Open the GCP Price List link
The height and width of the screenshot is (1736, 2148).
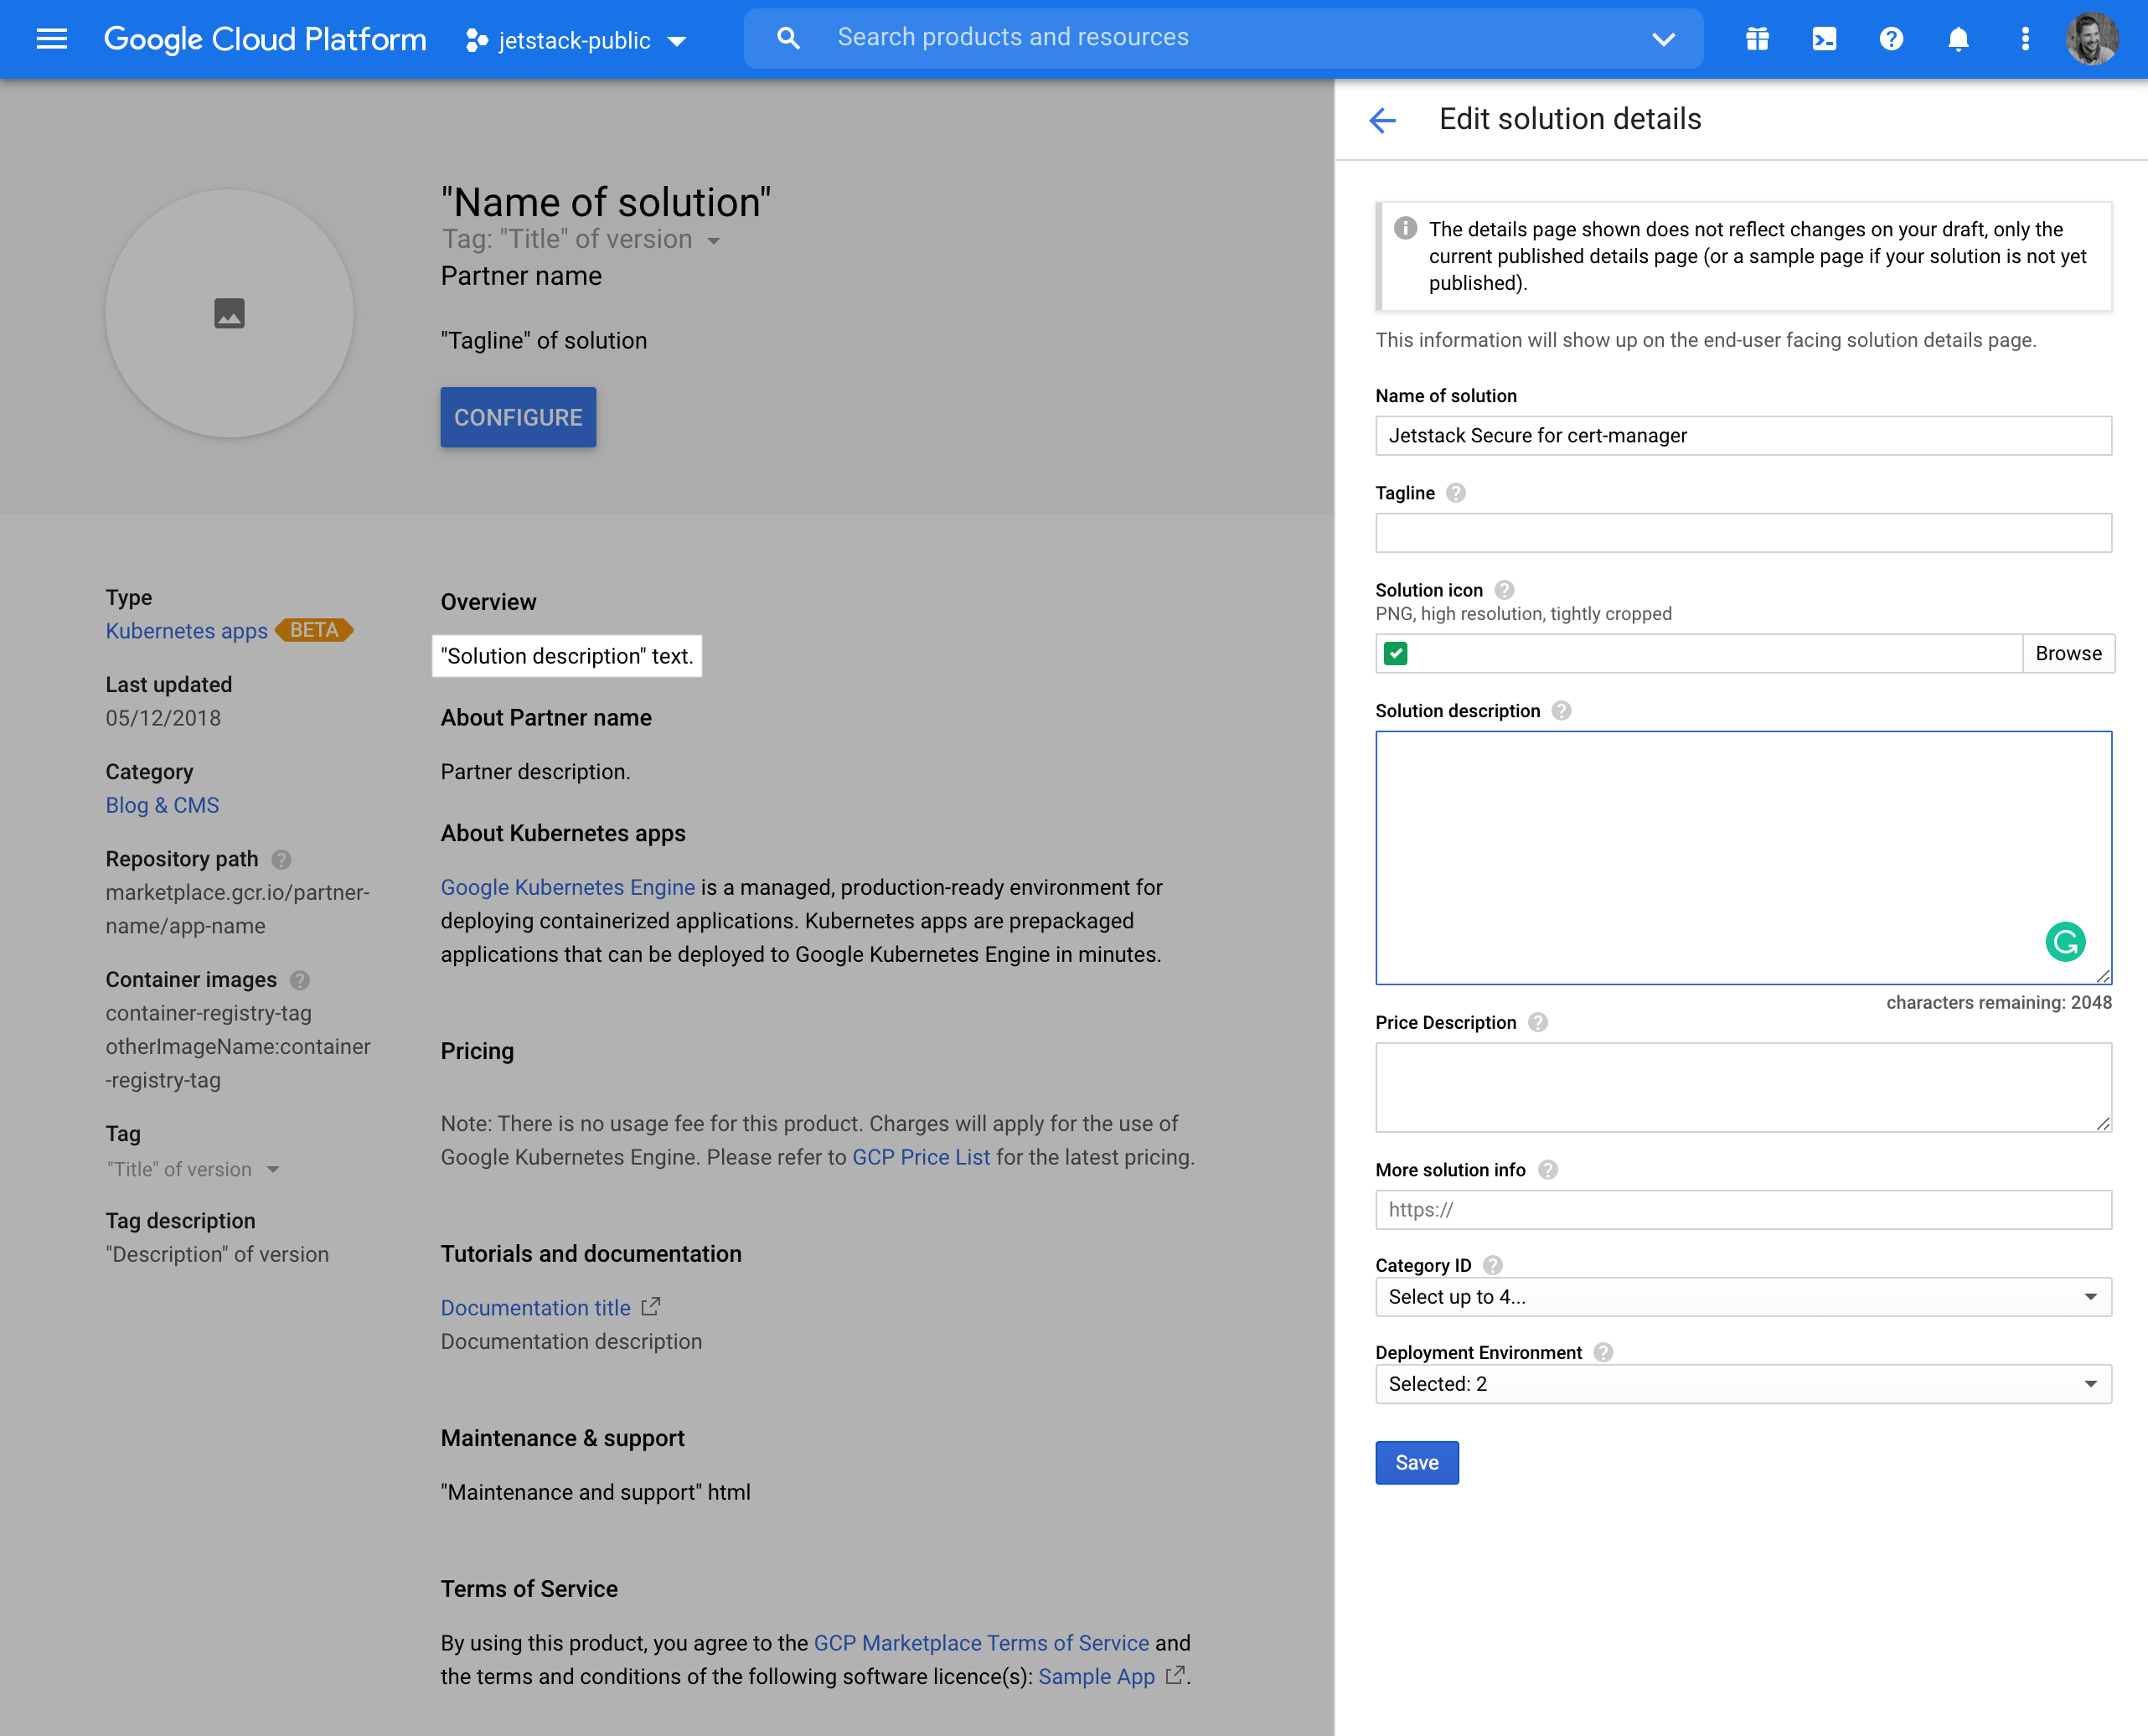[x=920, y=1157]
